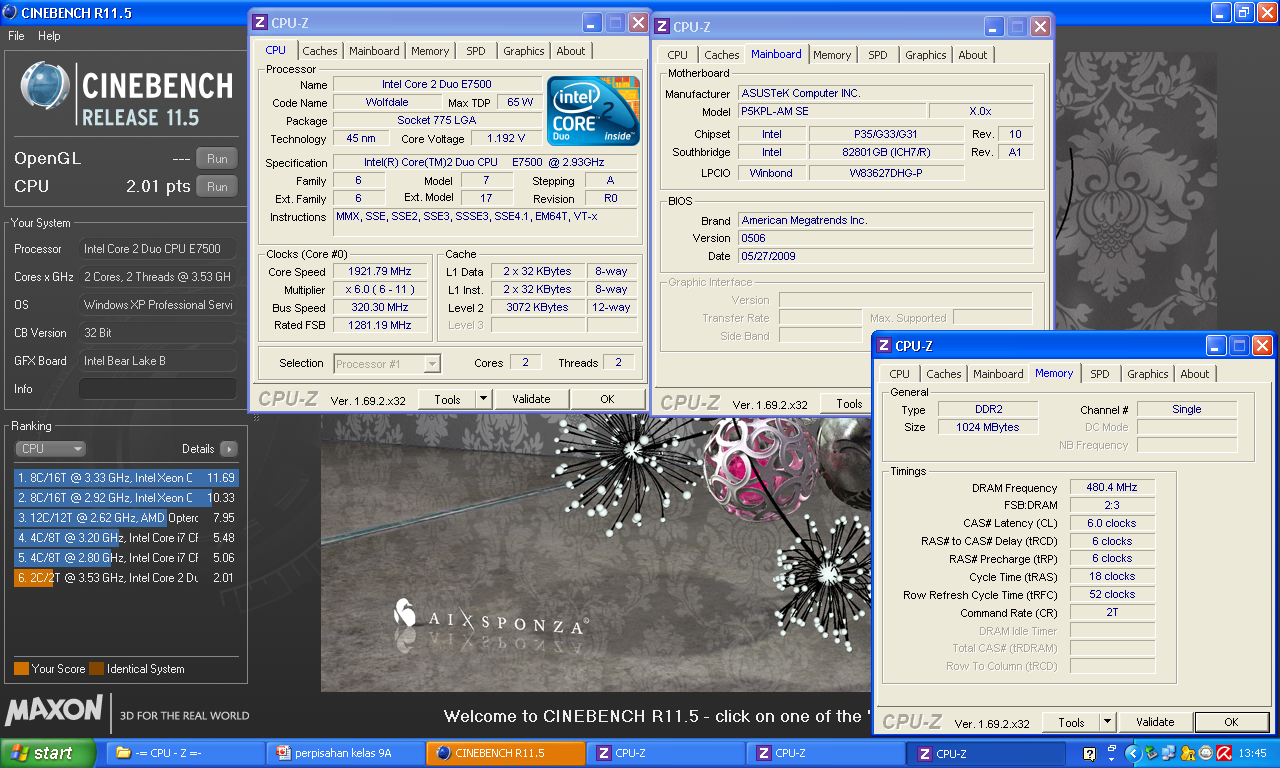Click the Z icon of the Memory window
The image size is (1280, 768).
coord(884,346)
